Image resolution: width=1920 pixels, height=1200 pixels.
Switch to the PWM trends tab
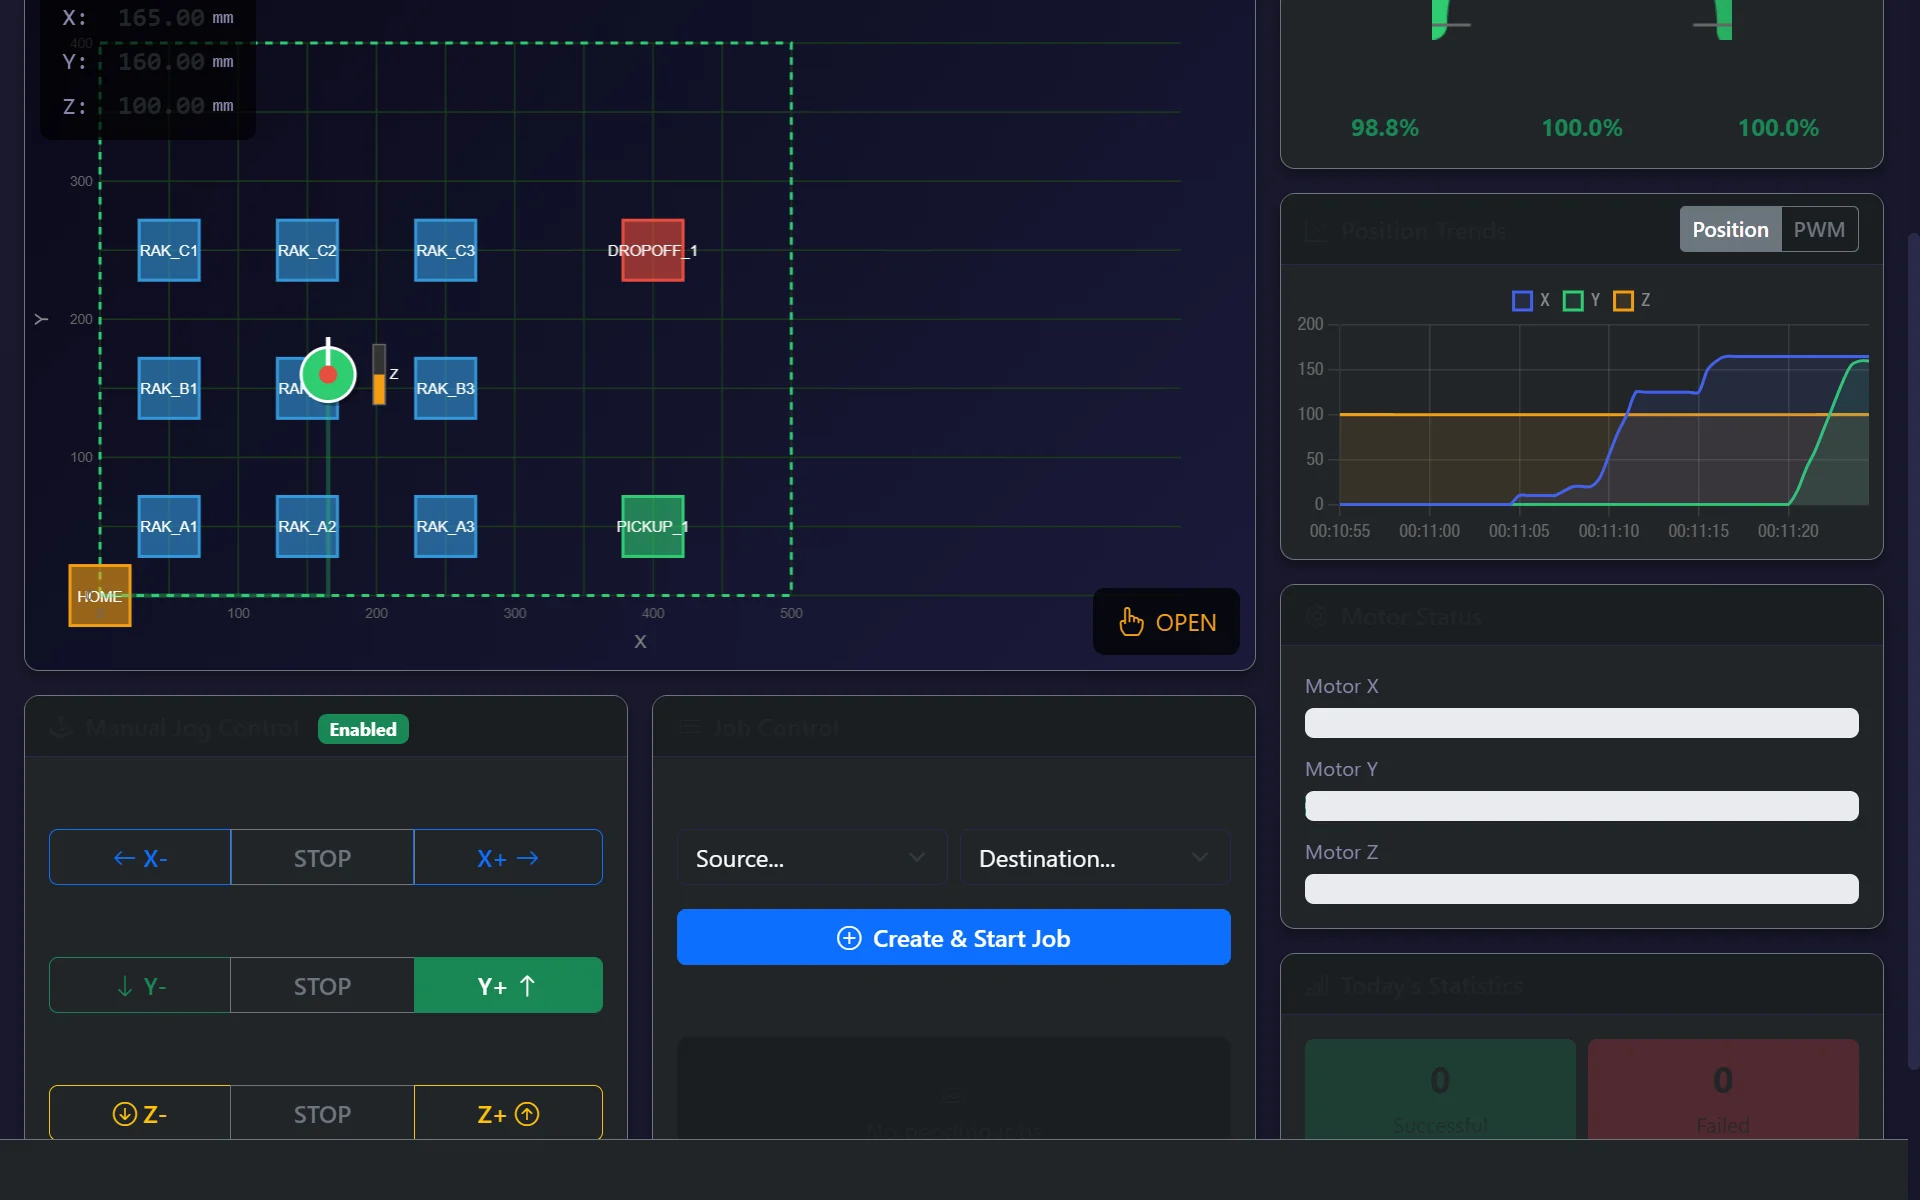pos(1819,229)
